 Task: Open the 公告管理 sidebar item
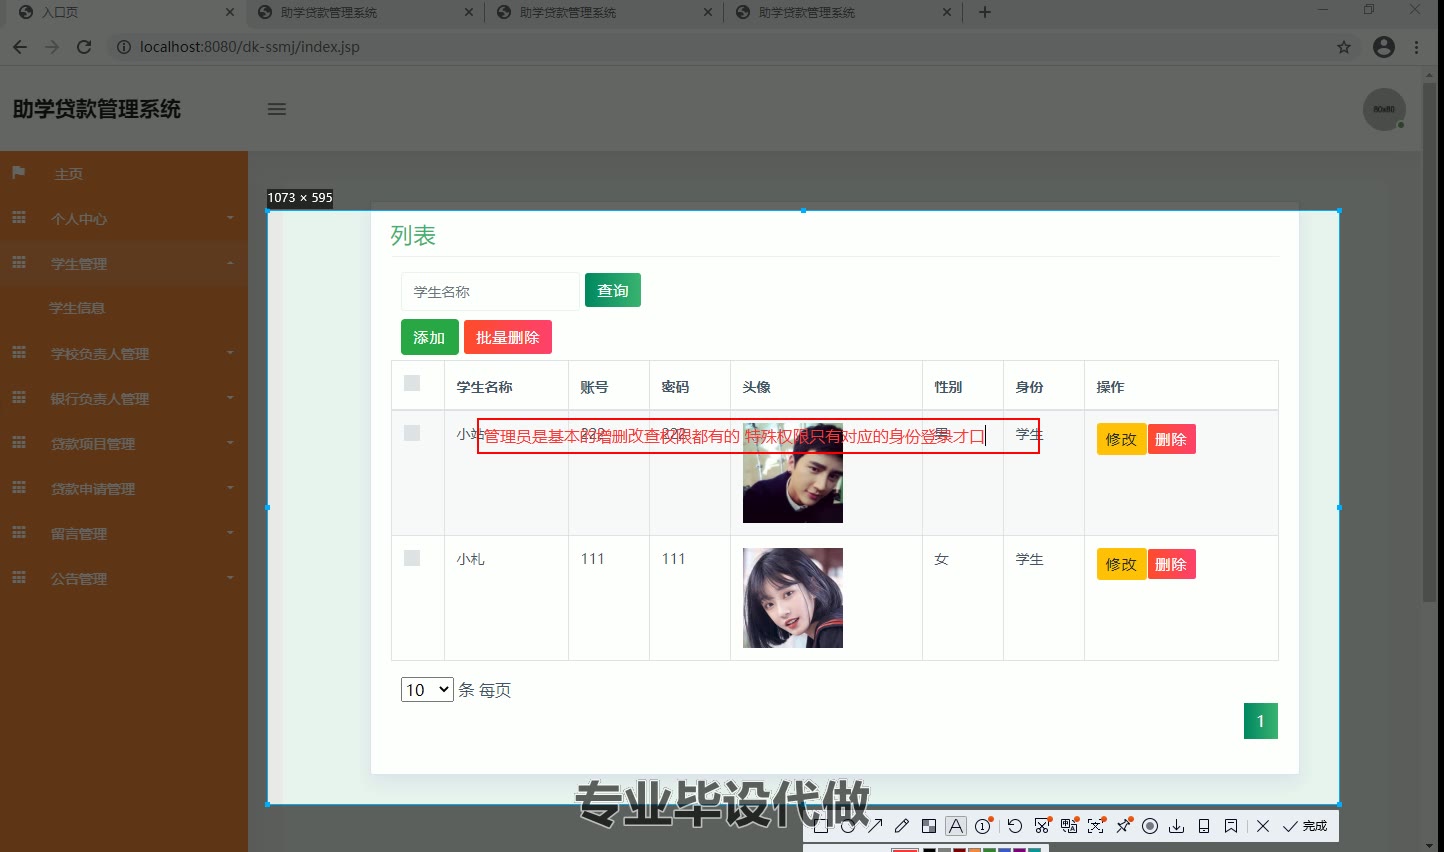coord(124,578)
